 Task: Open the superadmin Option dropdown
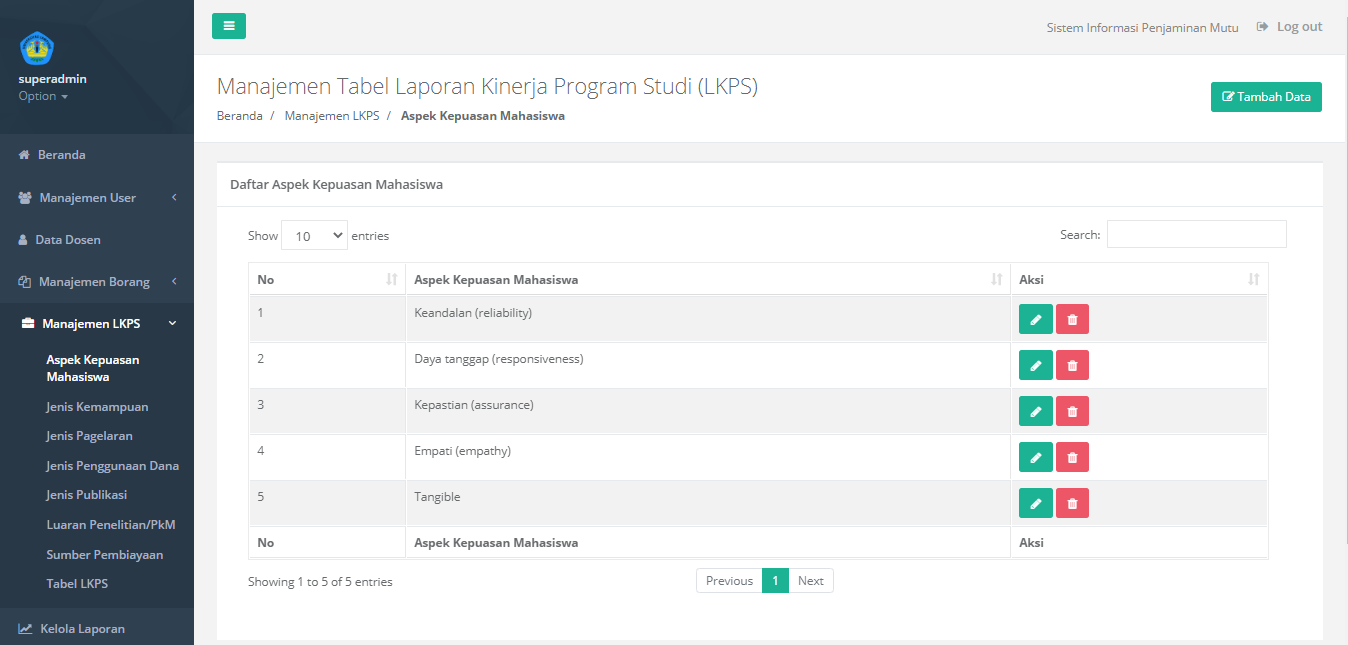click(43, 96)
